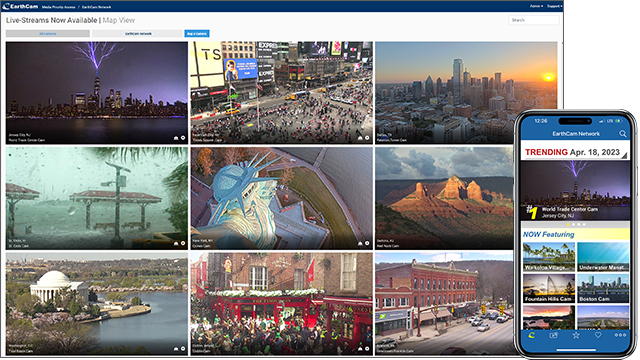Screen dimensions: 640x360
Task: Click the Search input field
Action: click(533, 20)
